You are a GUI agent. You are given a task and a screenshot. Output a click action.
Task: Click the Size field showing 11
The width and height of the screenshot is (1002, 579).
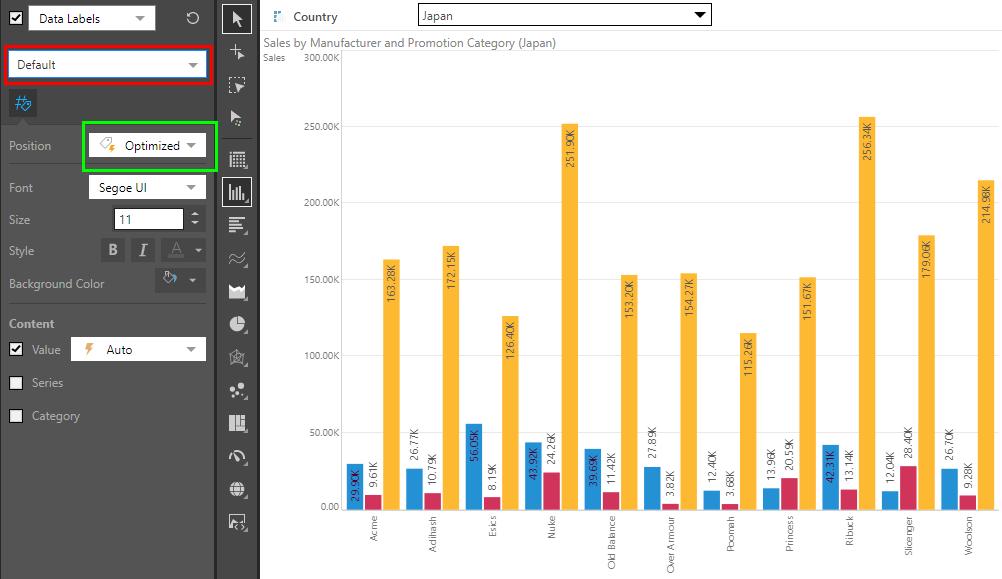tap(148, 219)
